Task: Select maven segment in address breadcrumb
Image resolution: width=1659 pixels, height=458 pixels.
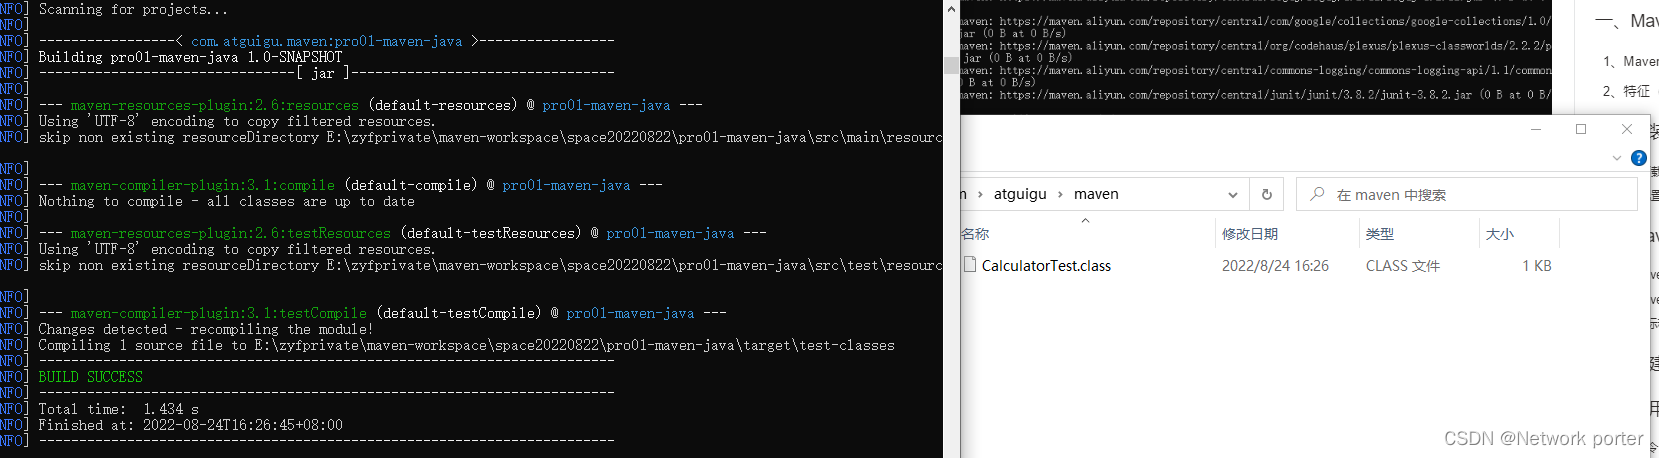Action: click(1096, 194)
